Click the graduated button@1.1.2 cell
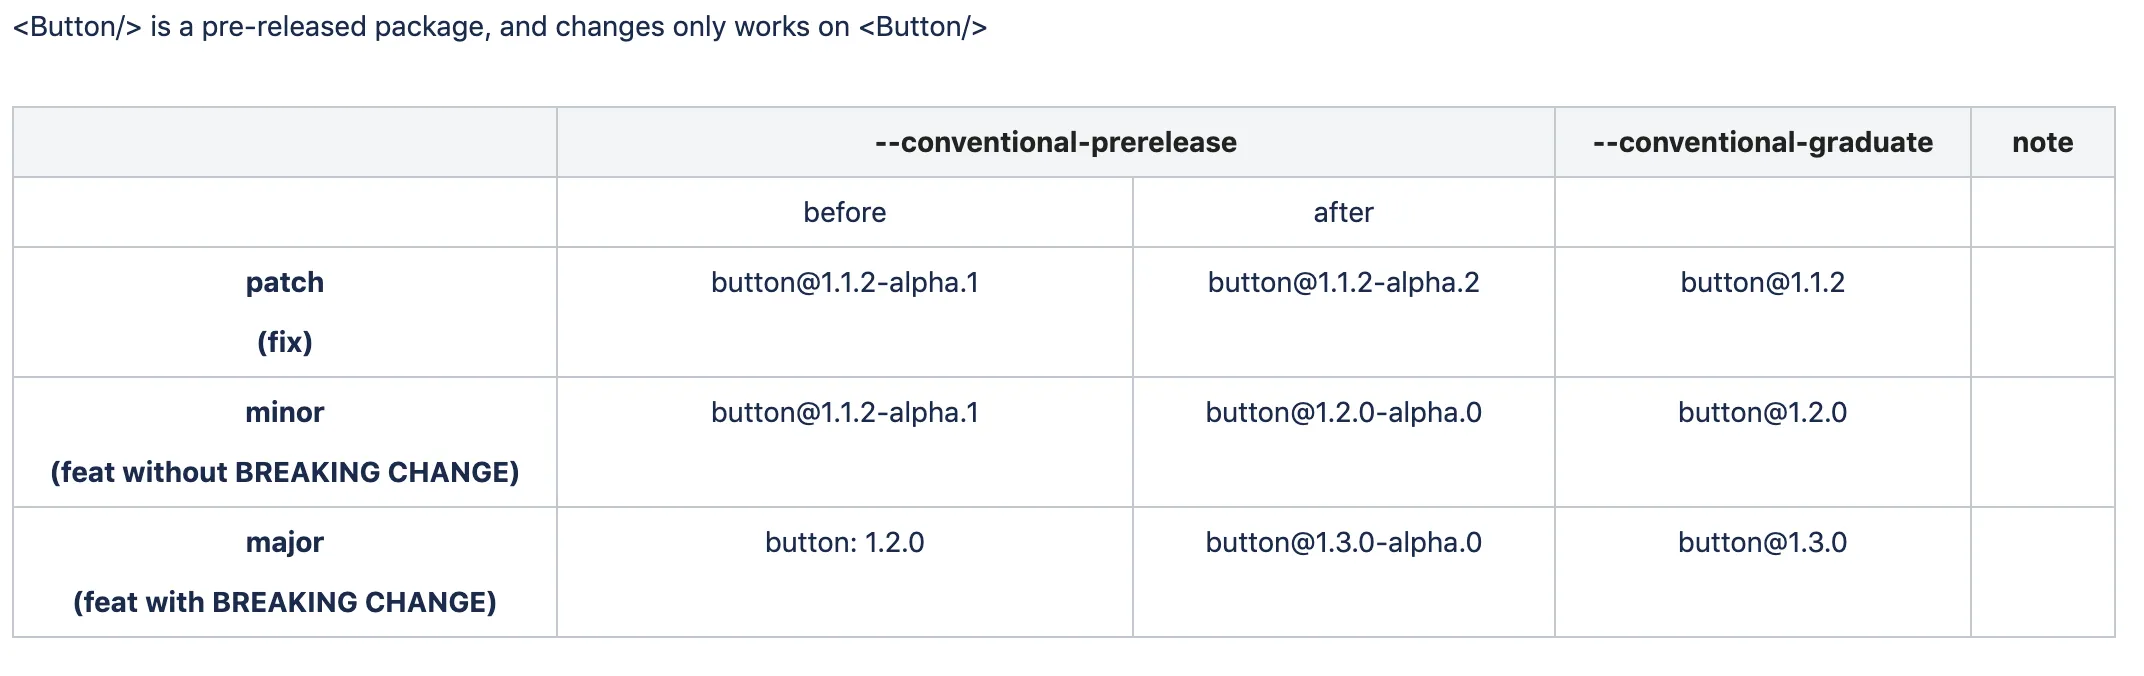 tap(1762, 283)
